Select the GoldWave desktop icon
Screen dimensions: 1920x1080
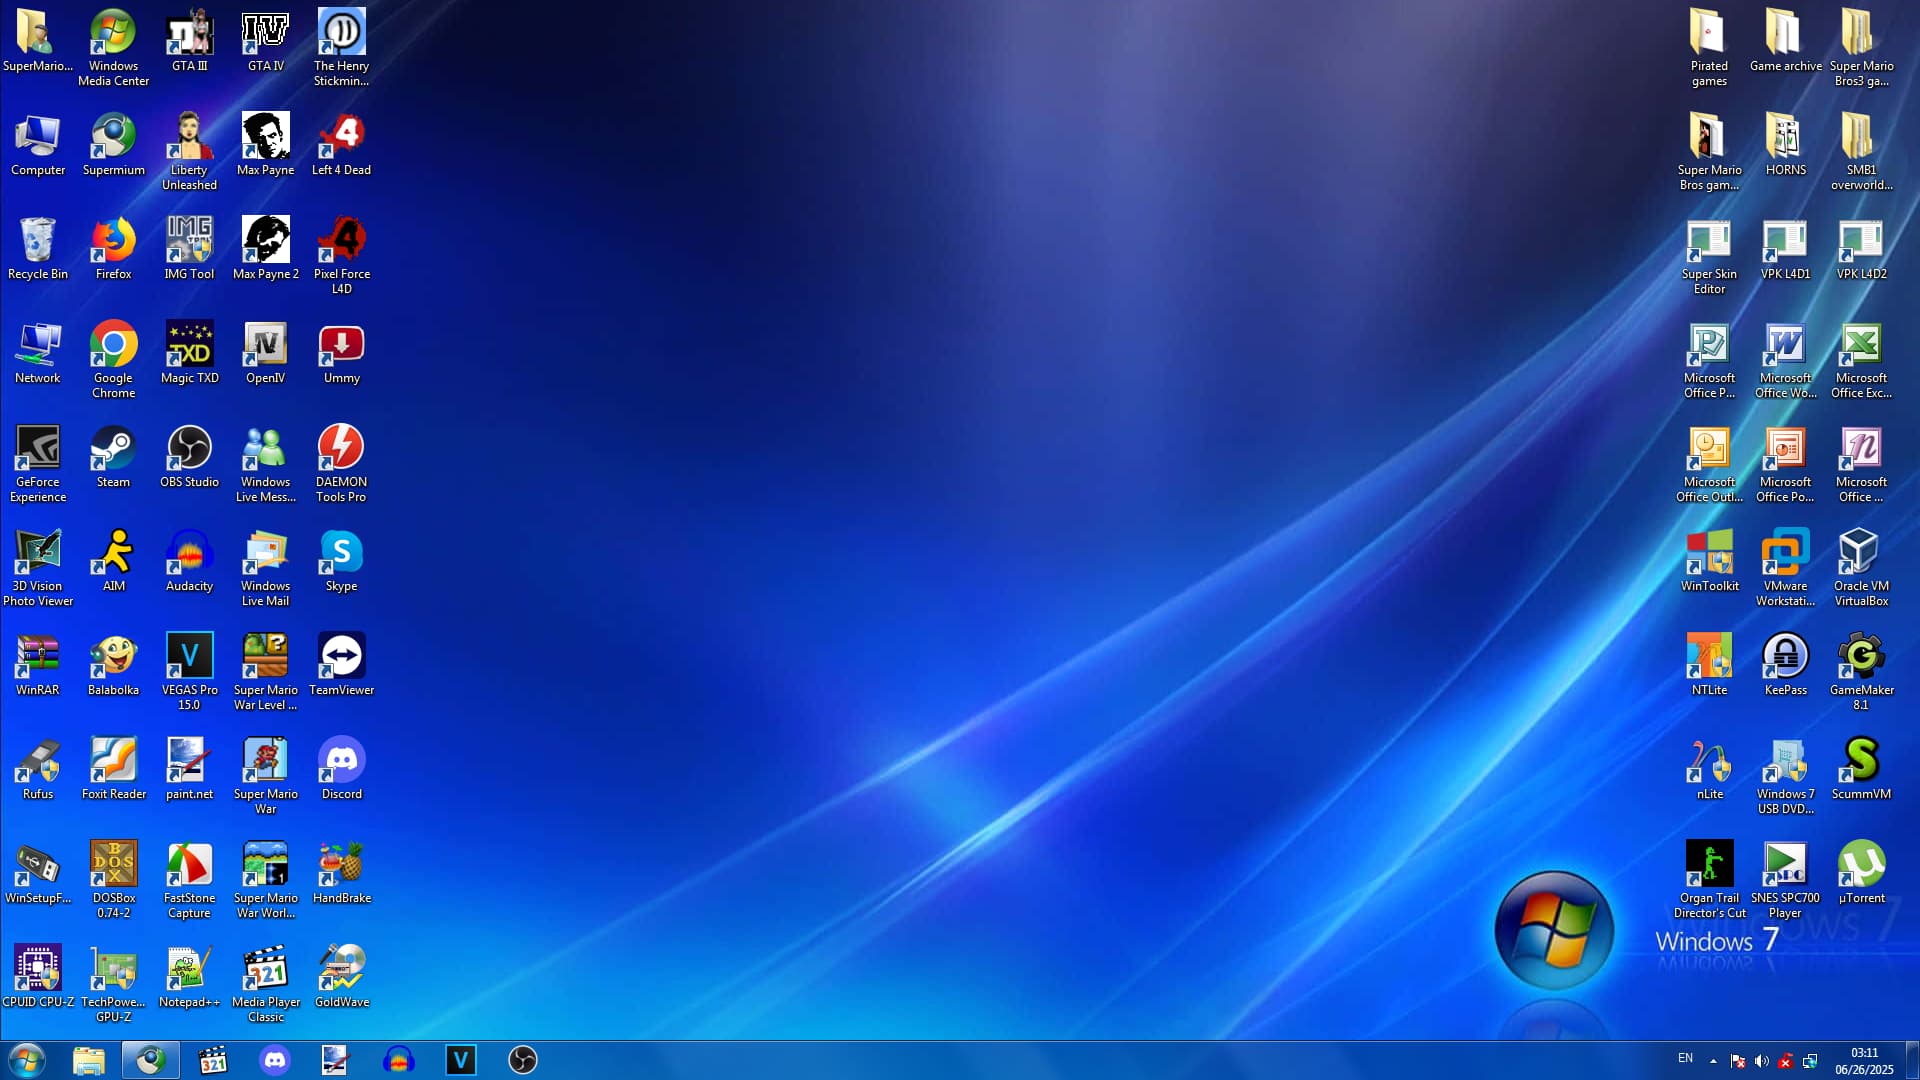(341, 977)
